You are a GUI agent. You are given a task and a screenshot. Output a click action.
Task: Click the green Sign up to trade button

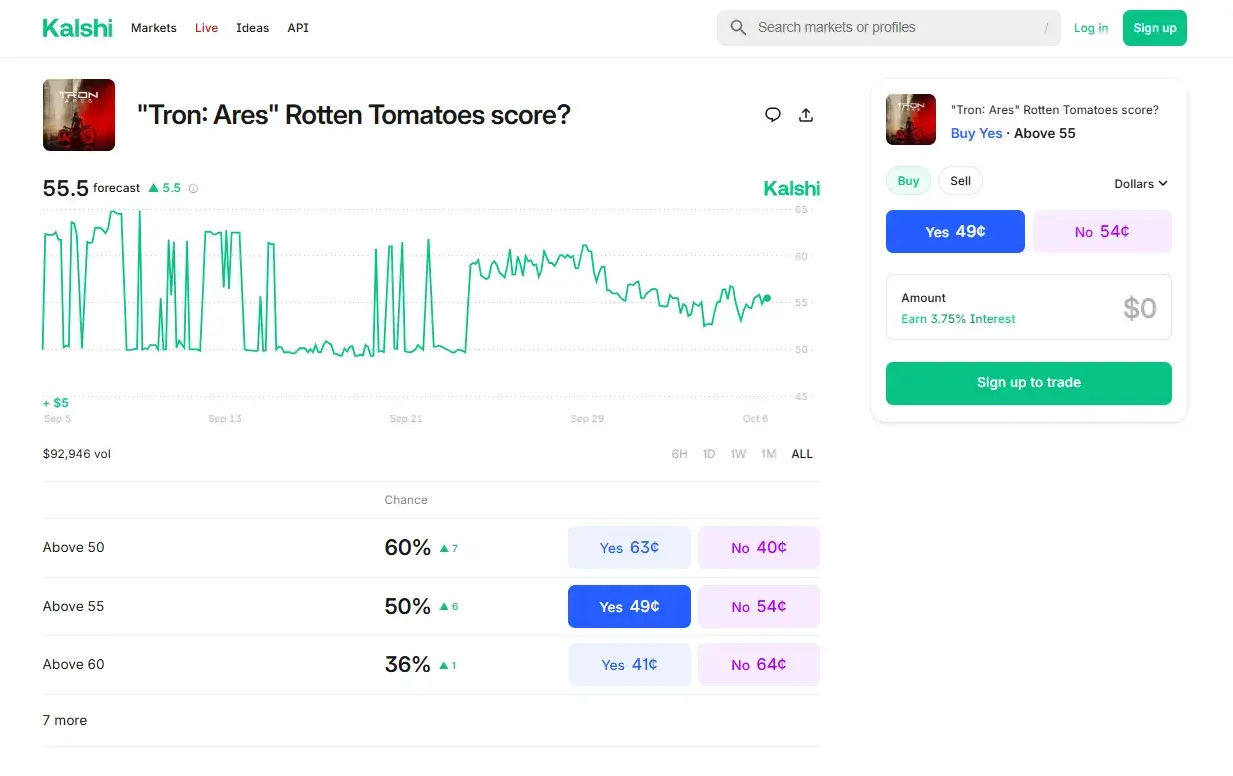coord(1028,383)
